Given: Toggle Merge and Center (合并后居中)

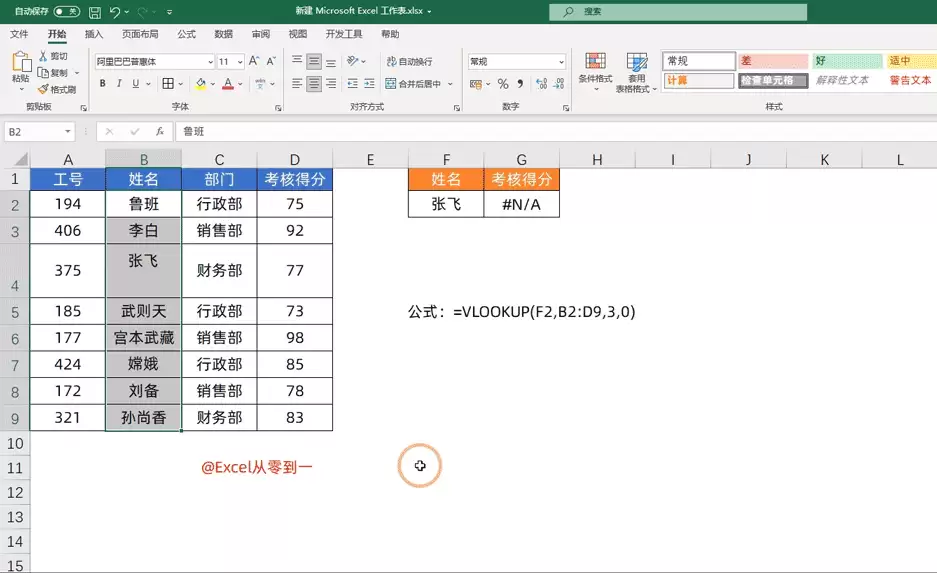Looking at the screenshot, I should coord(414,84).
